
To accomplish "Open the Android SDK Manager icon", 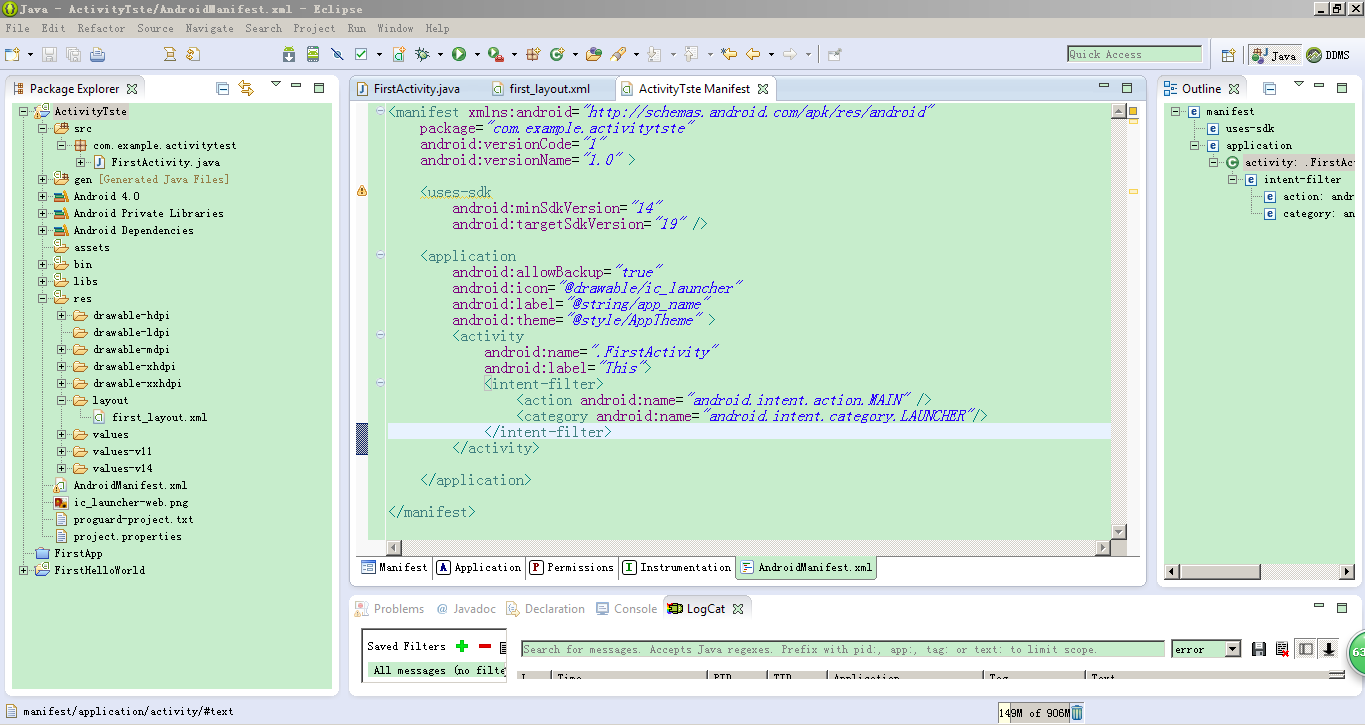I will pyautogui.click(x=288, y=54).
